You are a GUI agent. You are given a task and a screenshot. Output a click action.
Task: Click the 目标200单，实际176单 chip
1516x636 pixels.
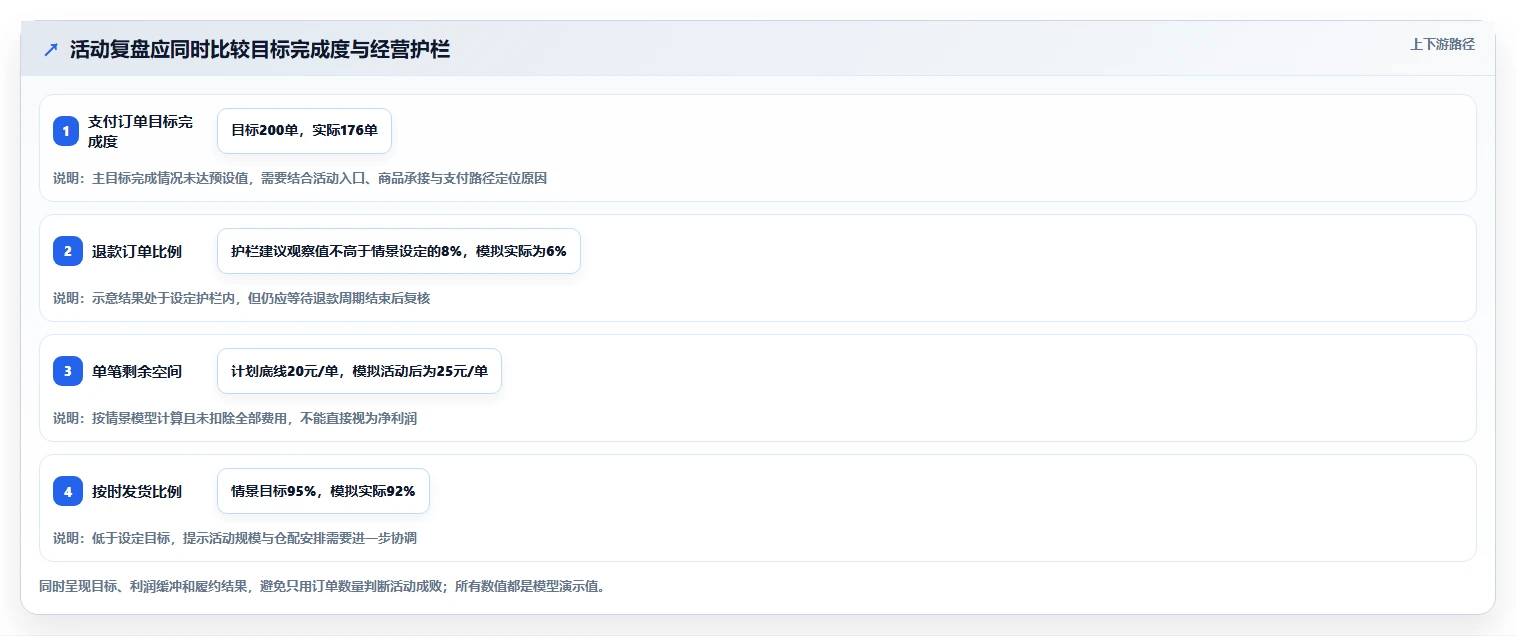(x=304, y=131)
